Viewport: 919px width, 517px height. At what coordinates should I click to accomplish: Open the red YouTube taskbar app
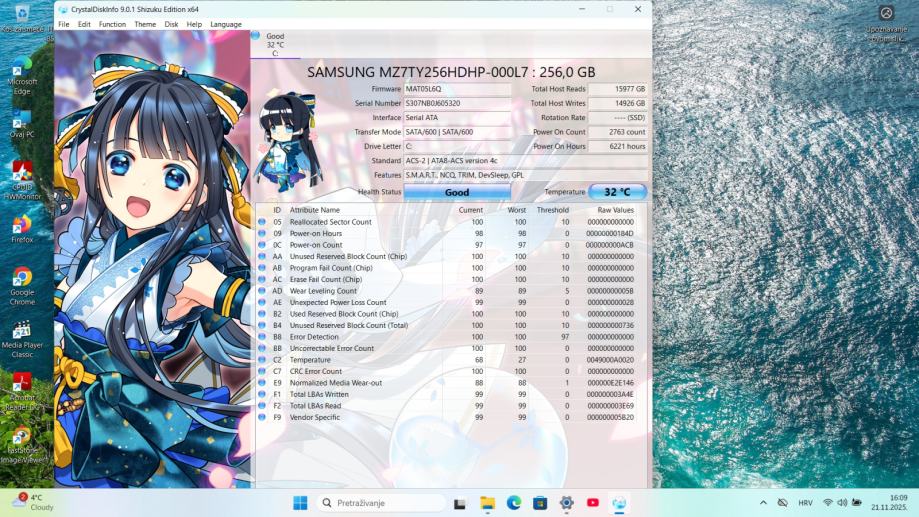point(593,503)
